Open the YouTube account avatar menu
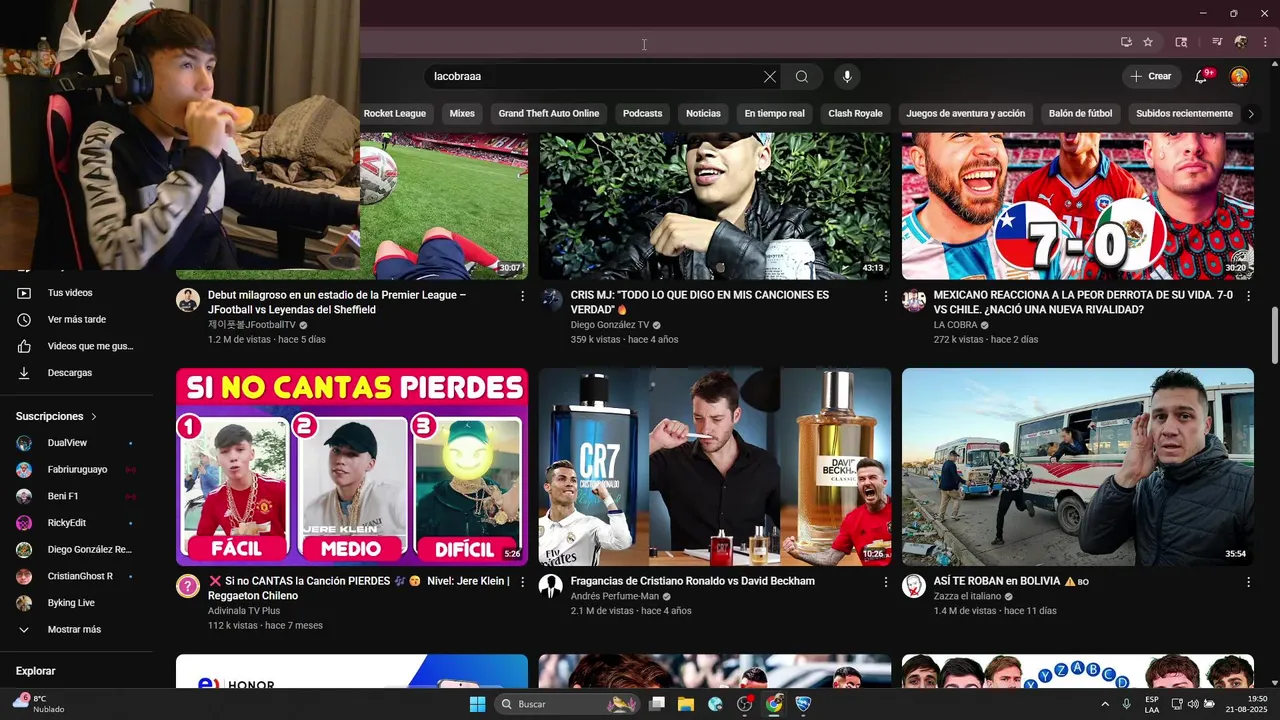 [x=1239, y=77]
